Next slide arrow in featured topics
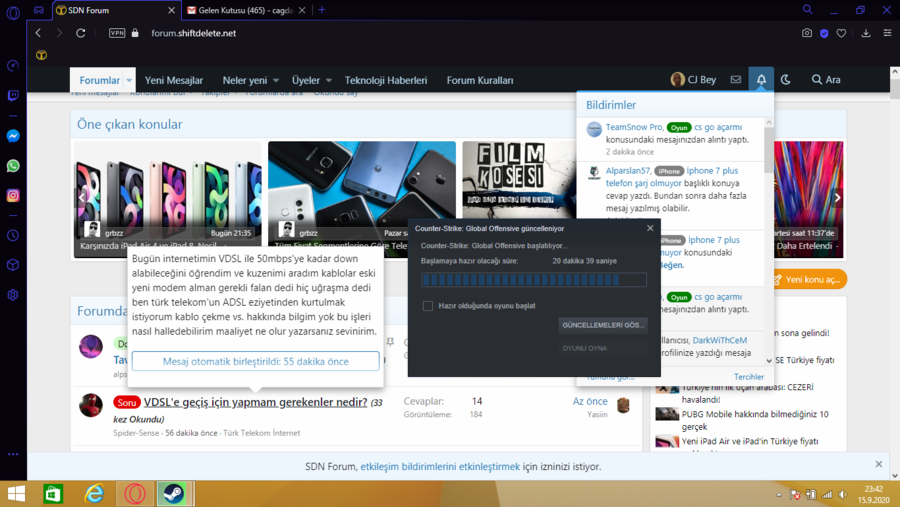900x507 pixels. pos(837,198)
